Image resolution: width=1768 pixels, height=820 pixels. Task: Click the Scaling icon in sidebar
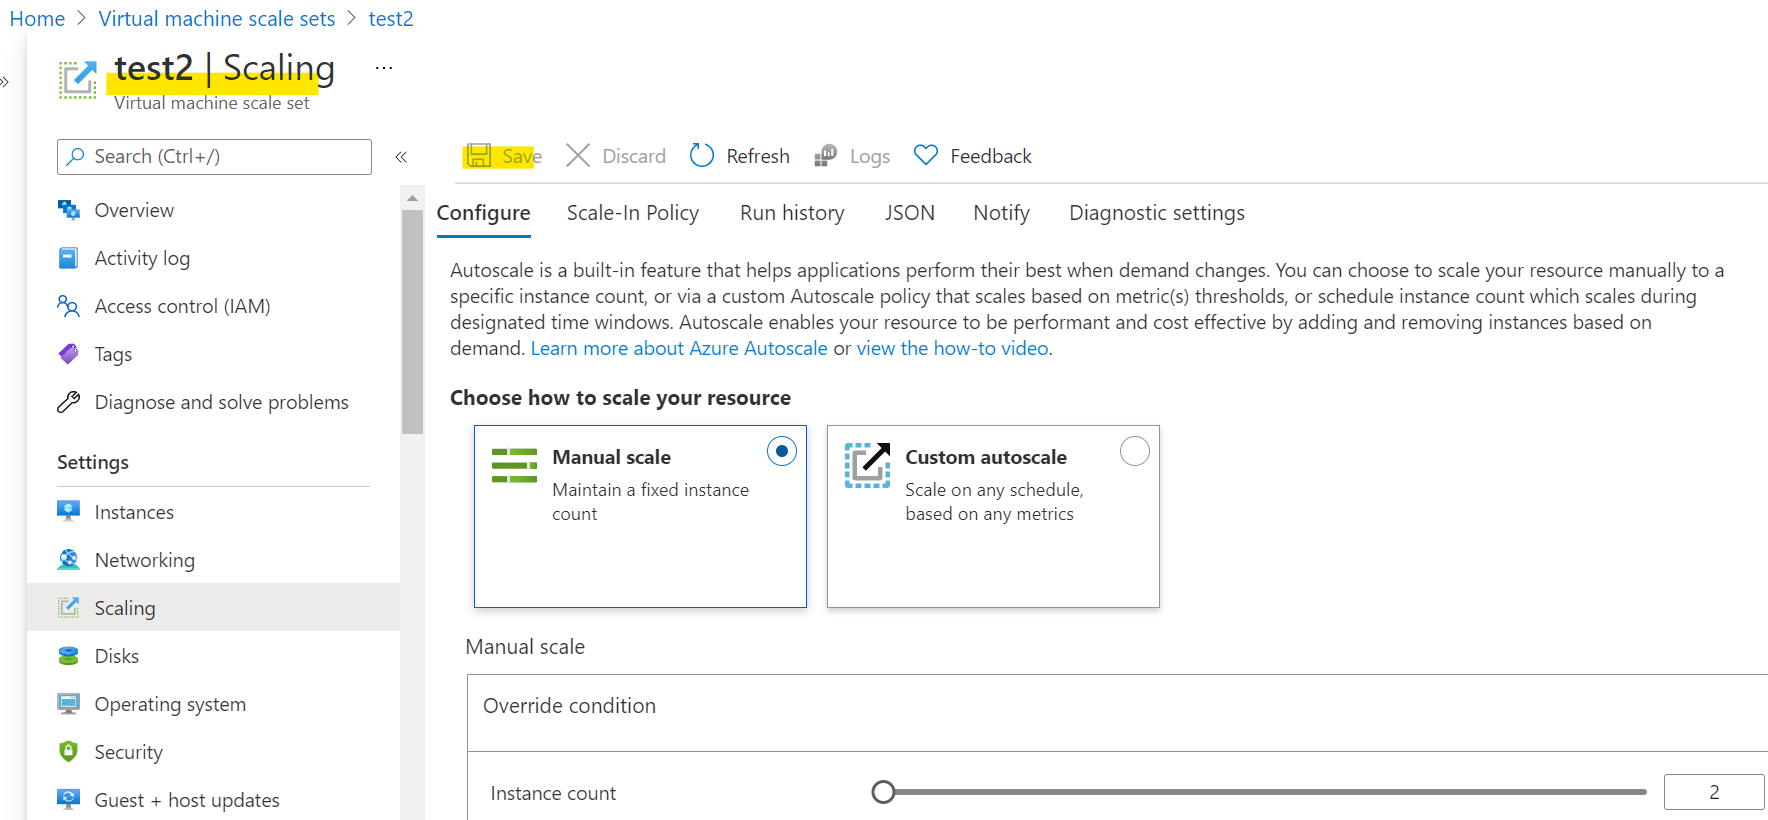tap(68, 607)
